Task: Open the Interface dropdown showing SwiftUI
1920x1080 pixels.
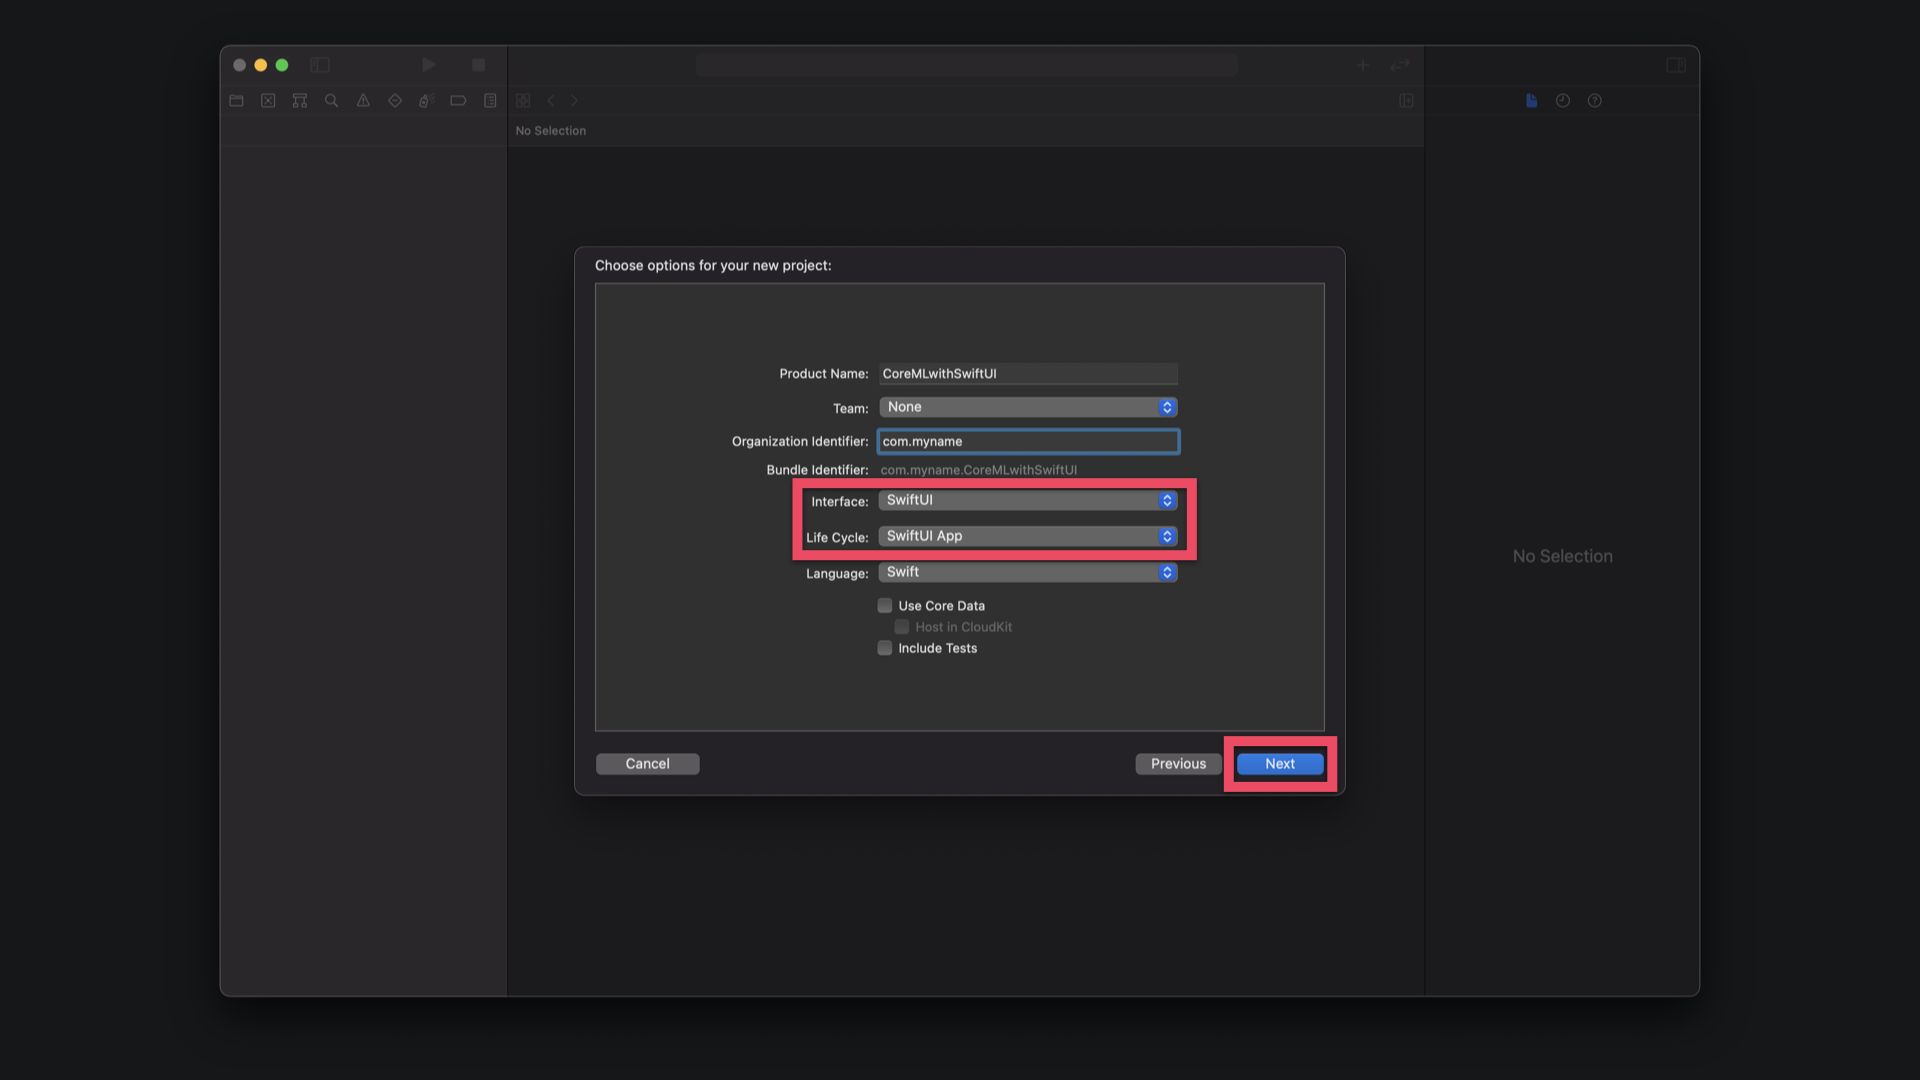Action: [1027, 500]
